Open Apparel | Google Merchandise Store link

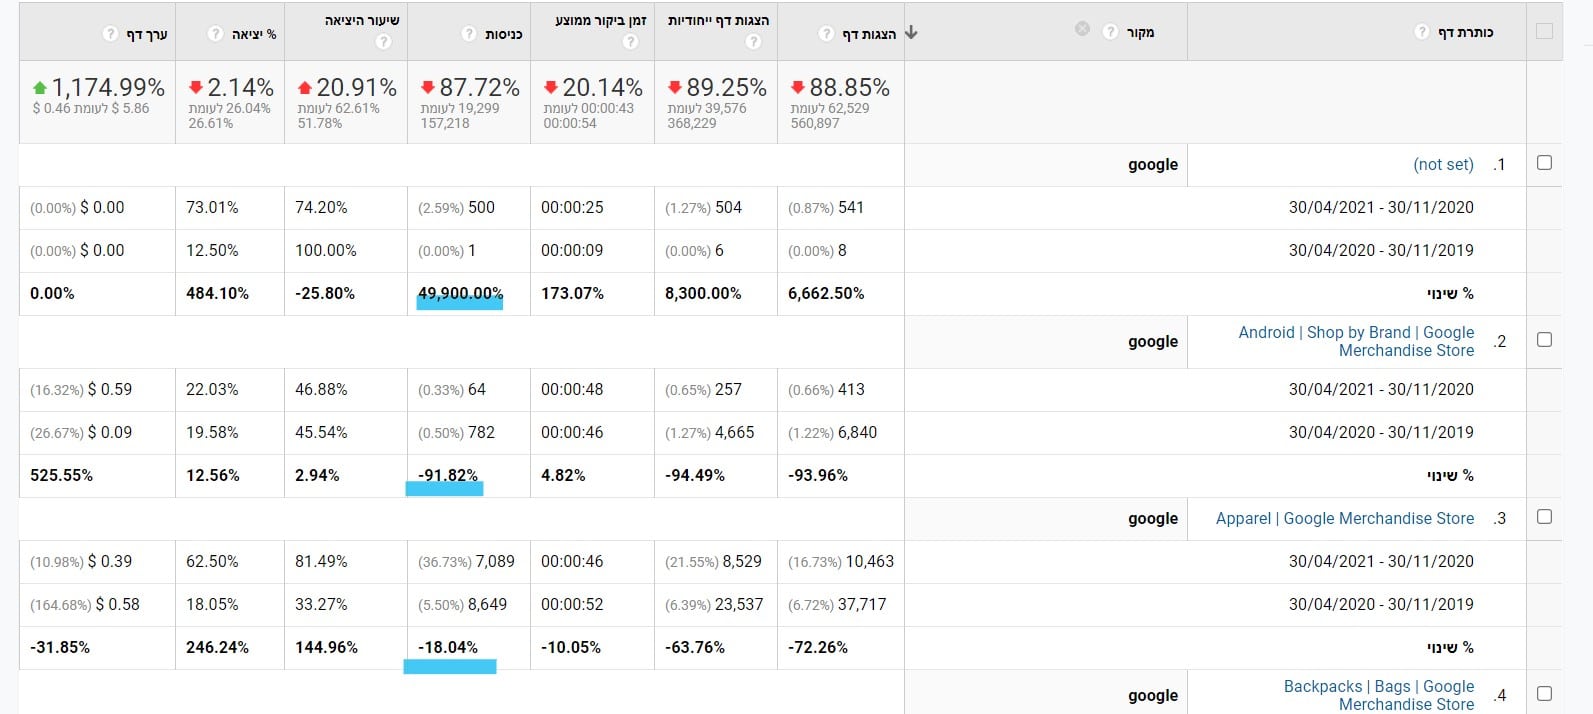[1345, 518]
